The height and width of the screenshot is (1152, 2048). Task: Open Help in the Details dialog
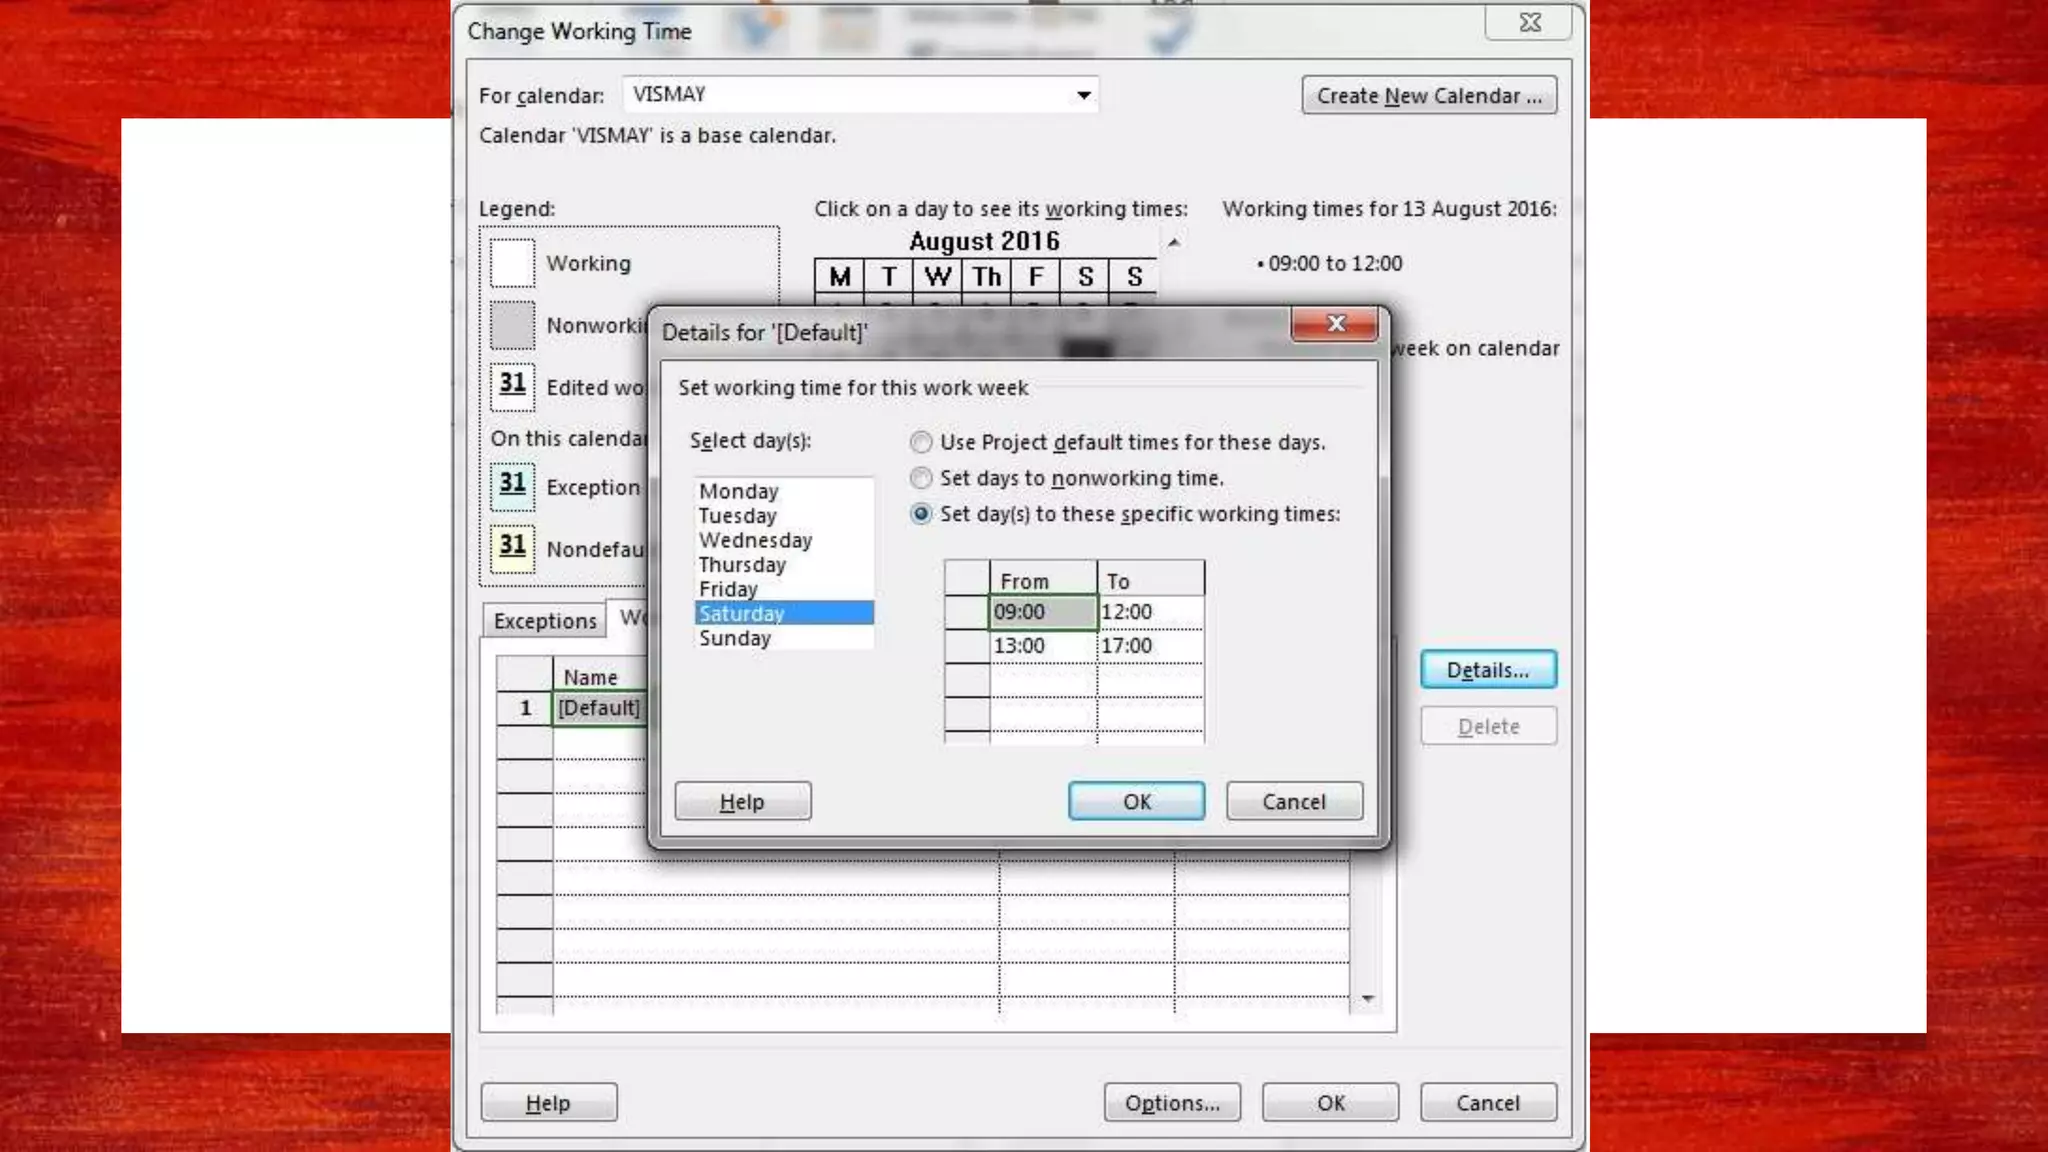(742, 802)
